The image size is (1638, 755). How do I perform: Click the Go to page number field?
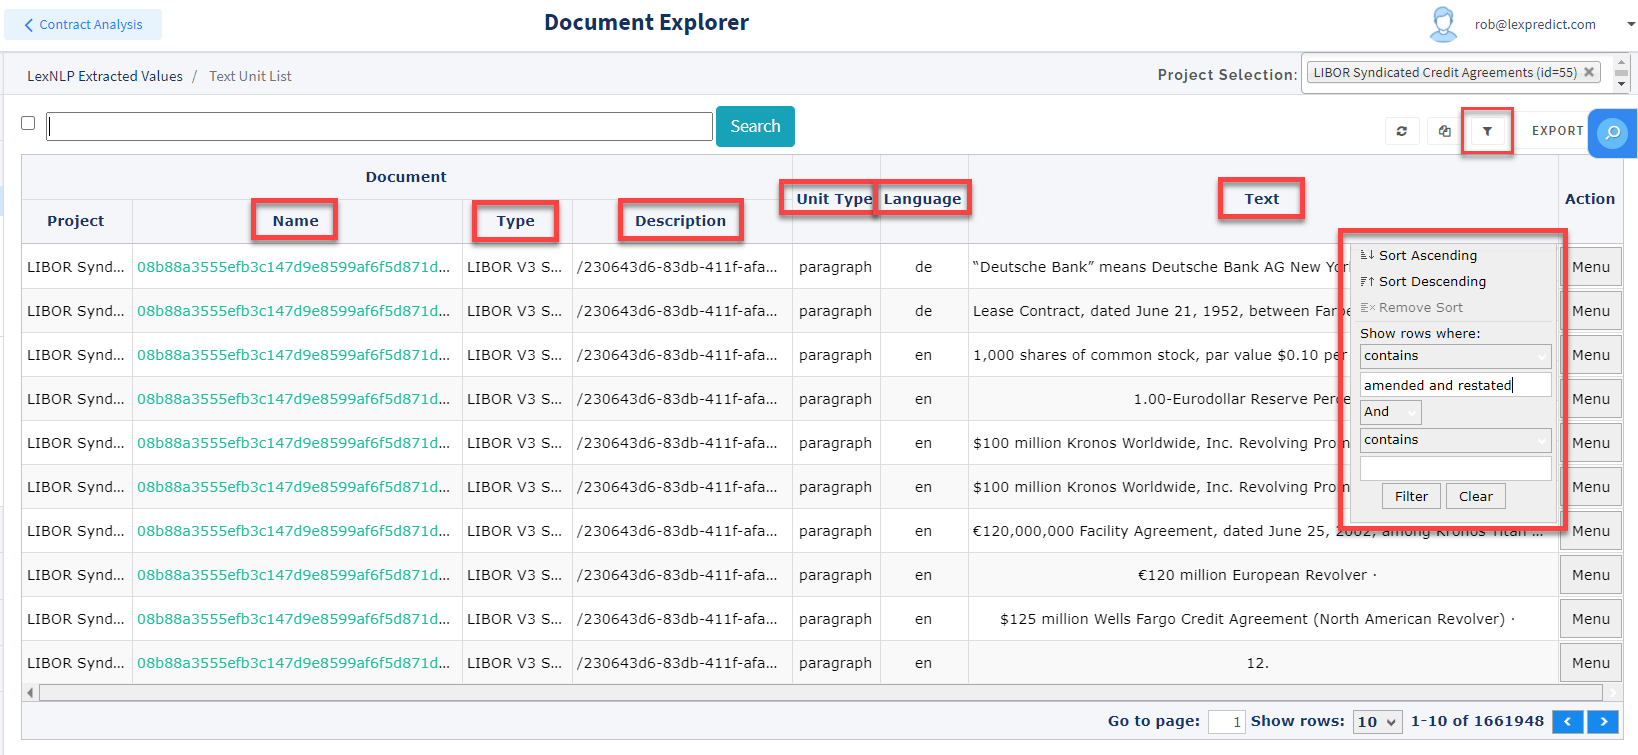[x=1226, y=722]
